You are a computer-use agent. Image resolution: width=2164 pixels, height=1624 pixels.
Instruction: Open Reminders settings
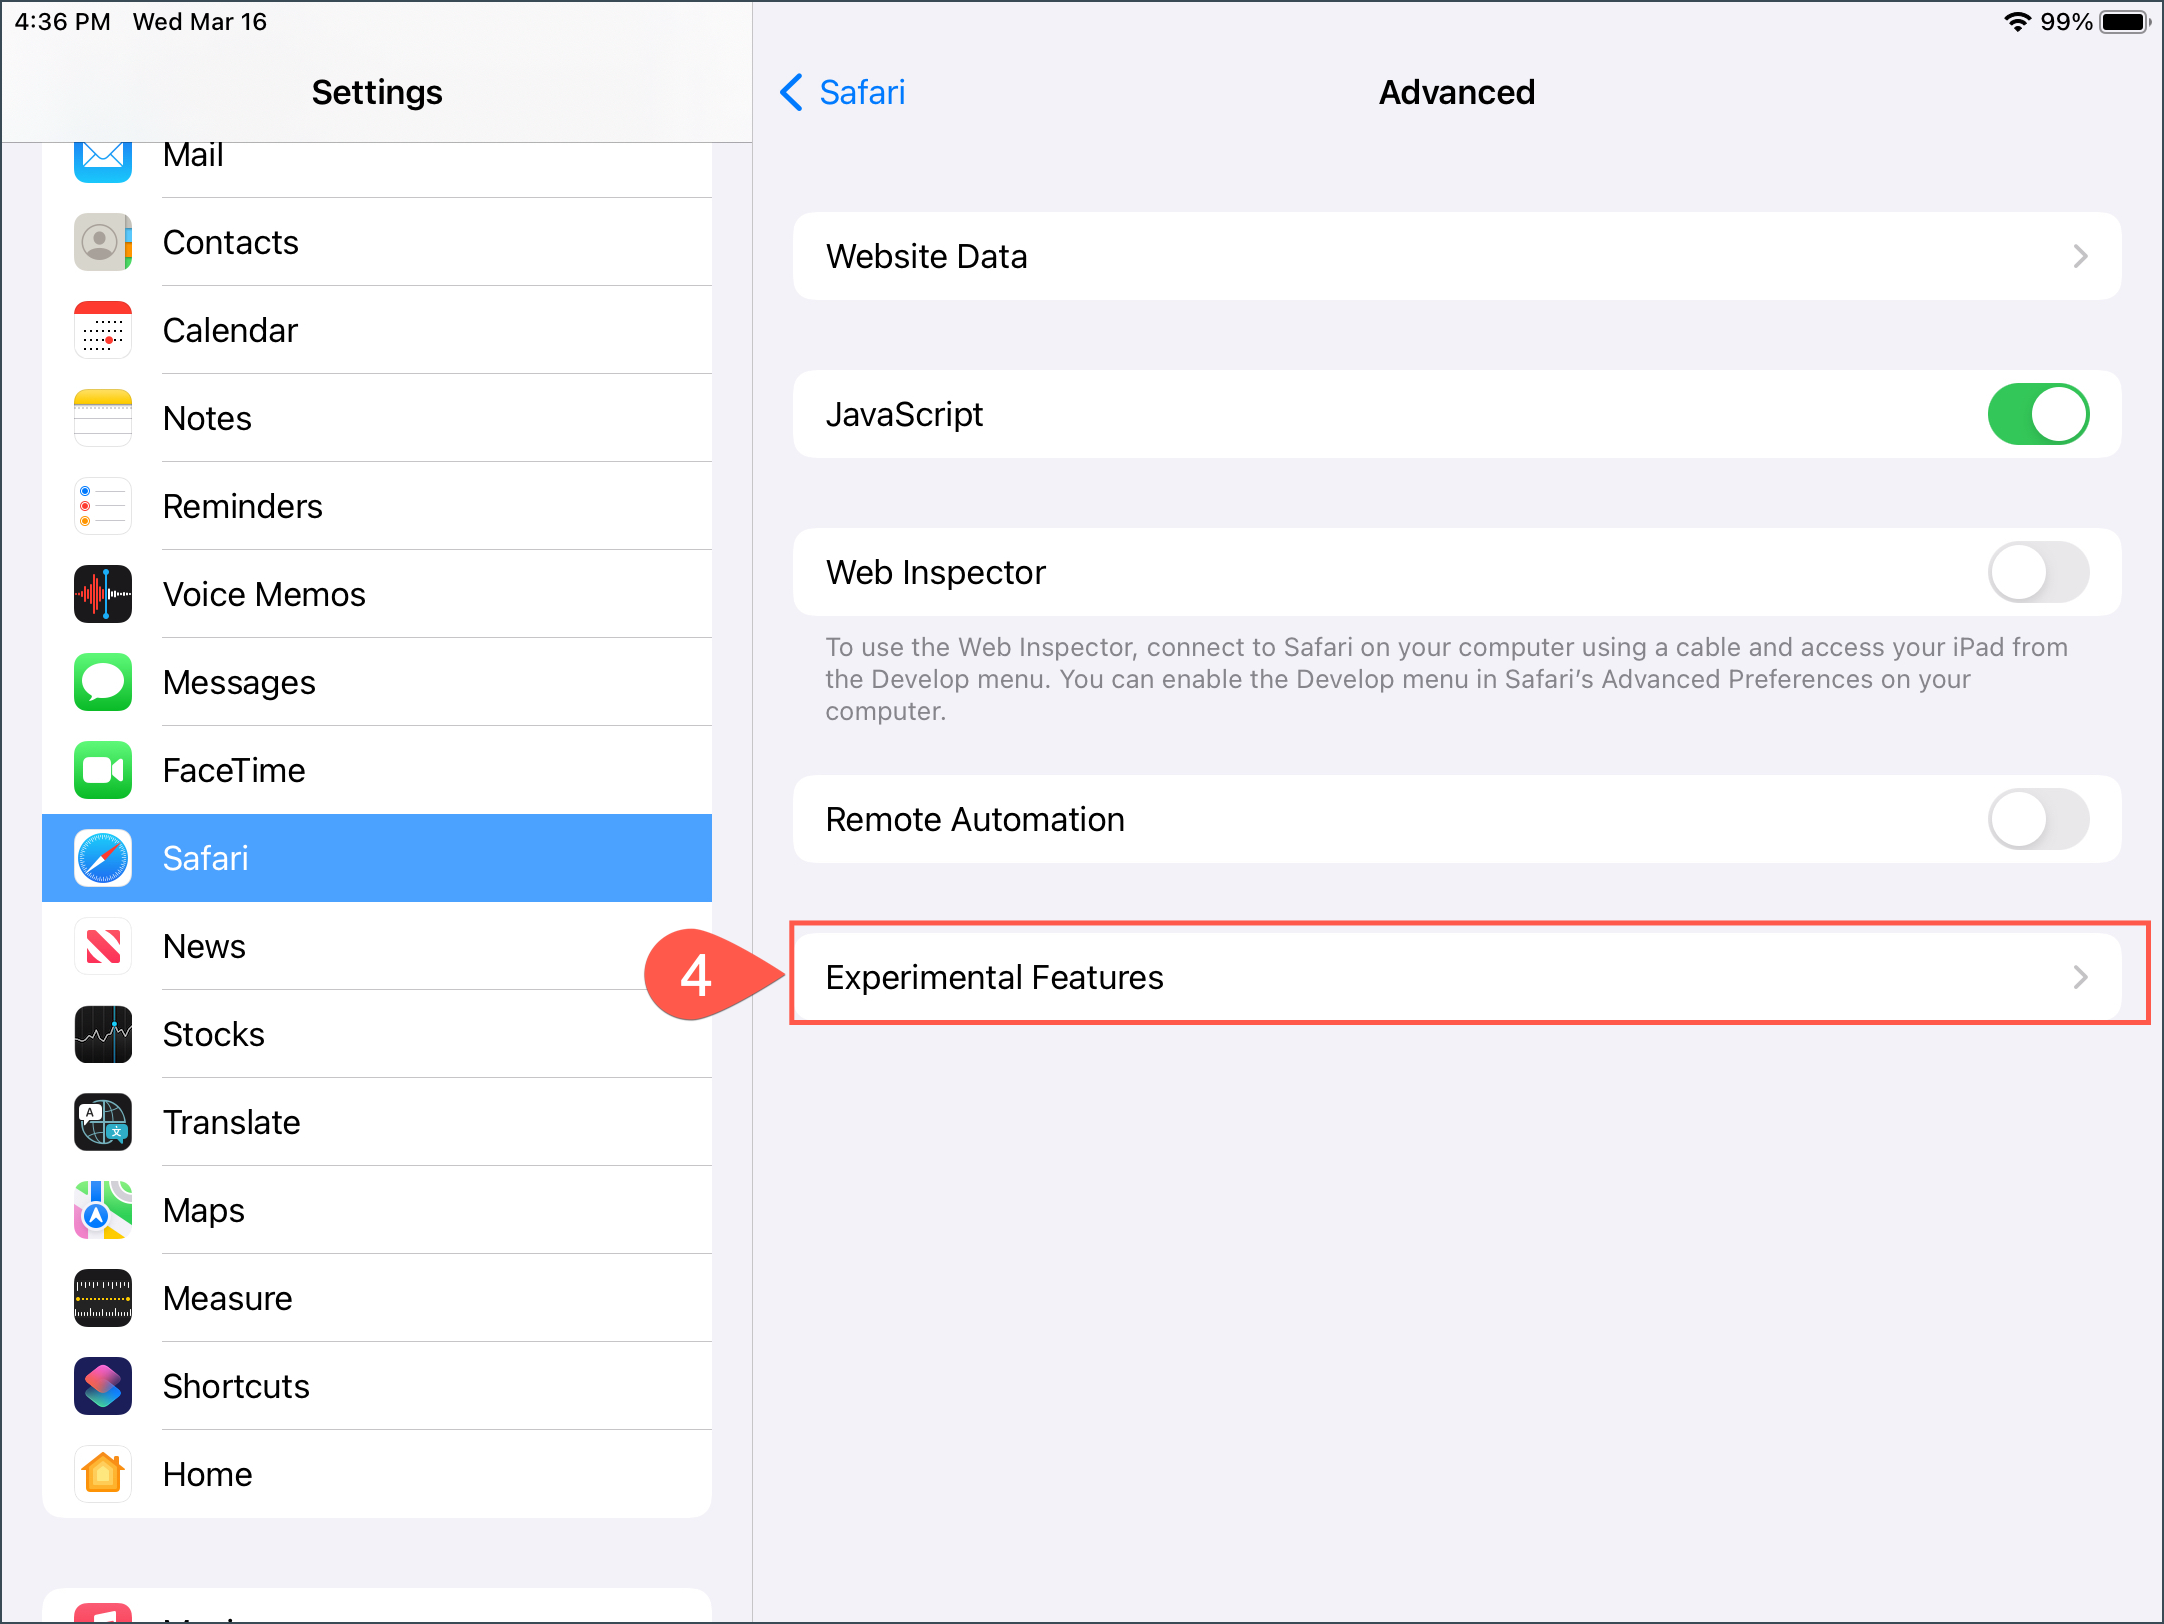(x=377, y=506)
